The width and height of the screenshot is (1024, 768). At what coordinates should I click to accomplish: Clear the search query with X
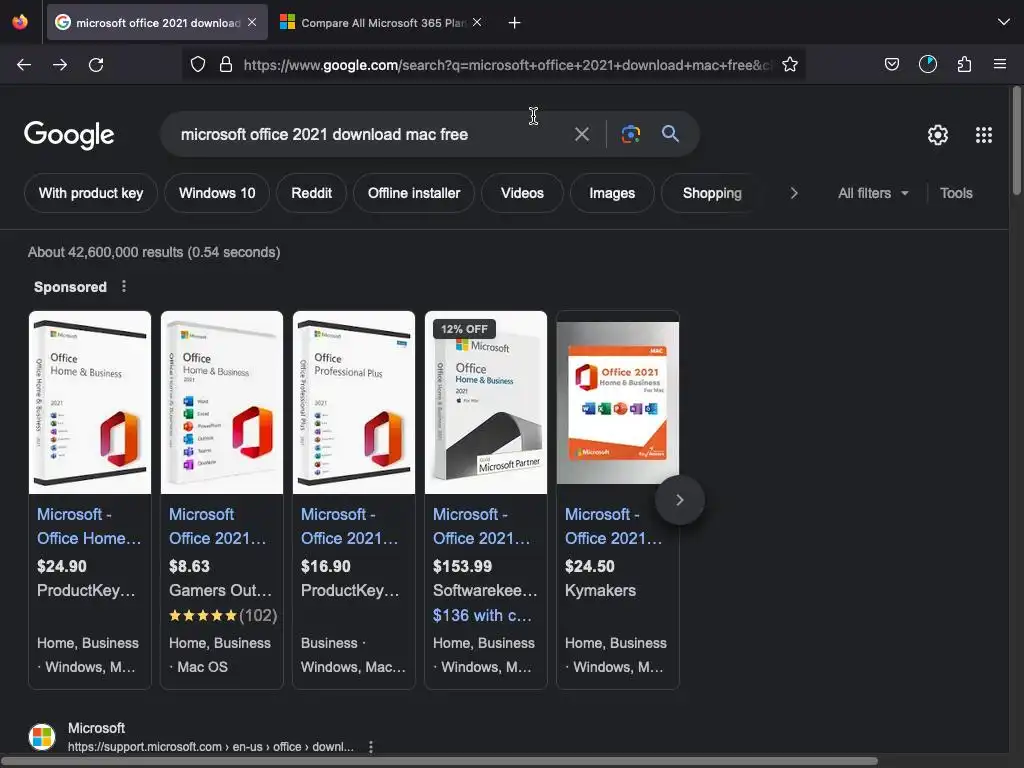582,135
